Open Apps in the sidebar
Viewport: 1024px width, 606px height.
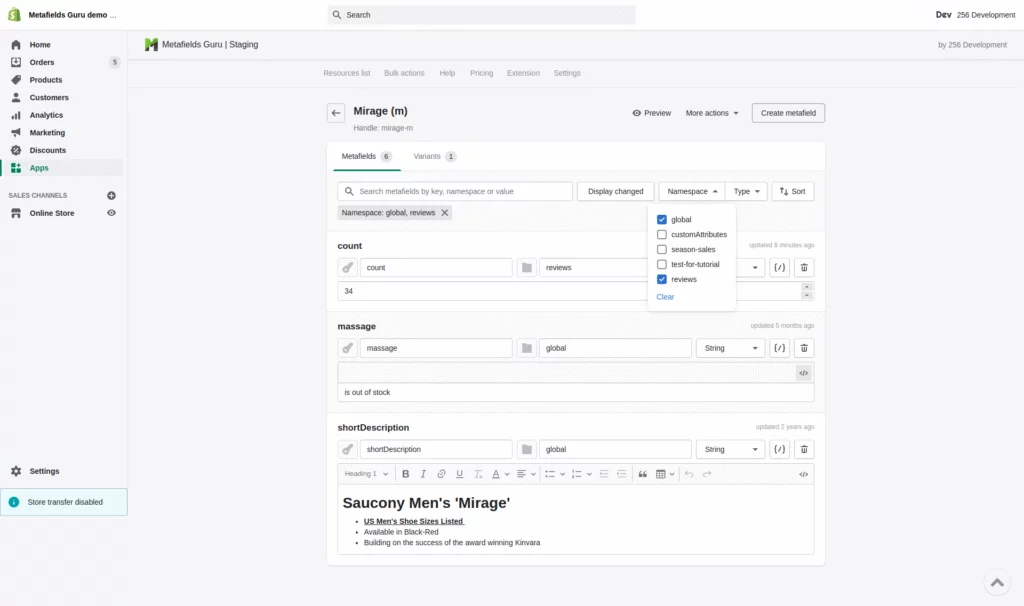pos(39,168)
